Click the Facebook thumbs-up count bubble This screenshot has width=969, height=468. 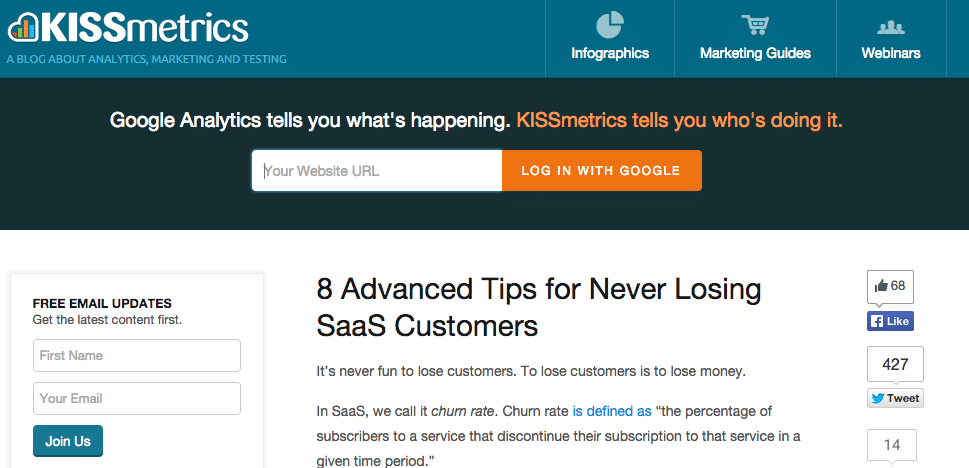(890, 286)
